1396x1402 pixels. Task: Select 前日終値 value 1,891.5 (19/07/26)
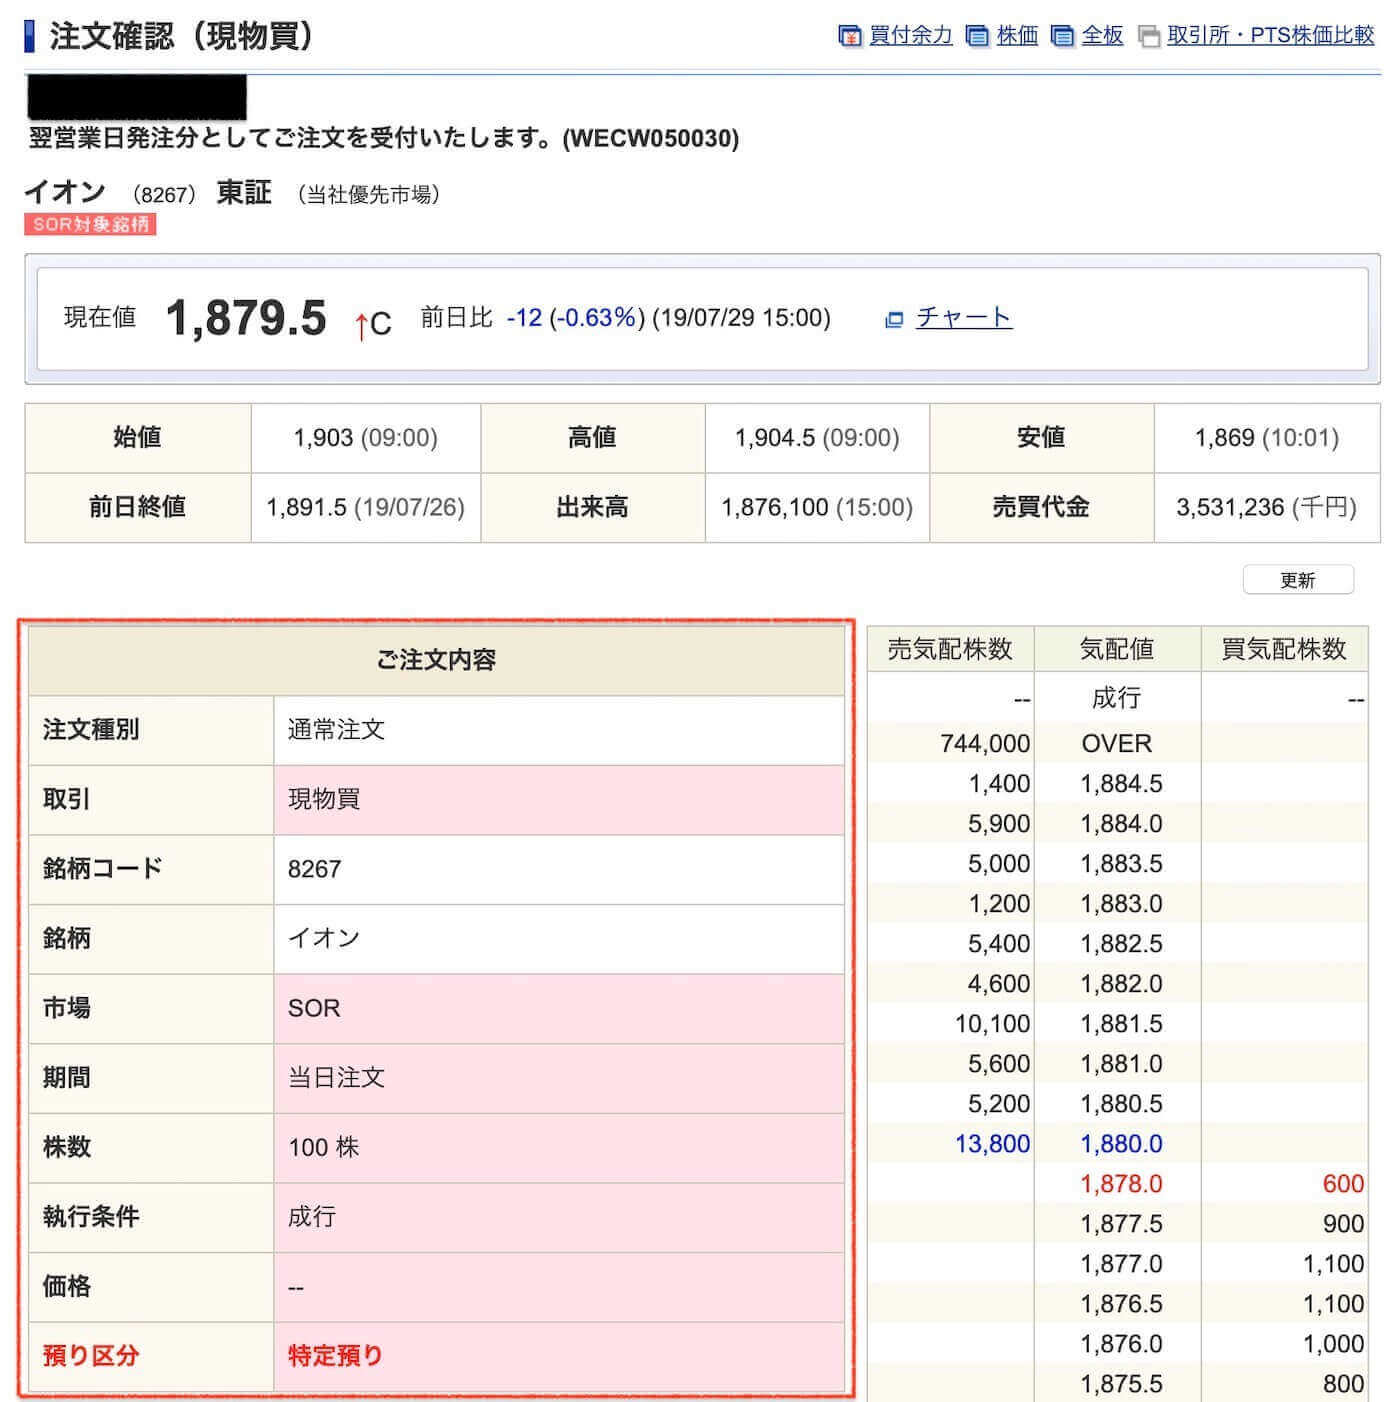point(365,507)
